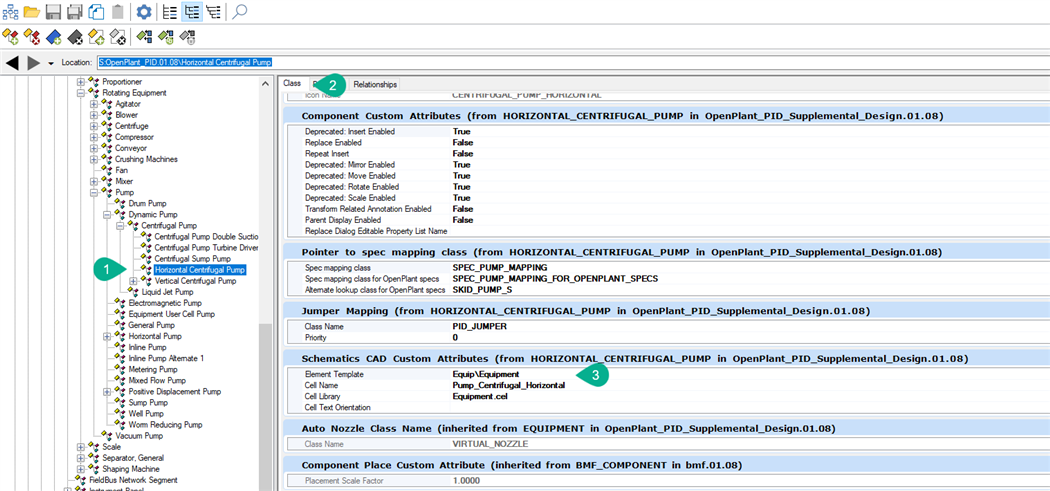The width and height of the screenshot is (1050, 491).
Task: Click the add class icon with green plus
Action: click(x=10, y=36)
